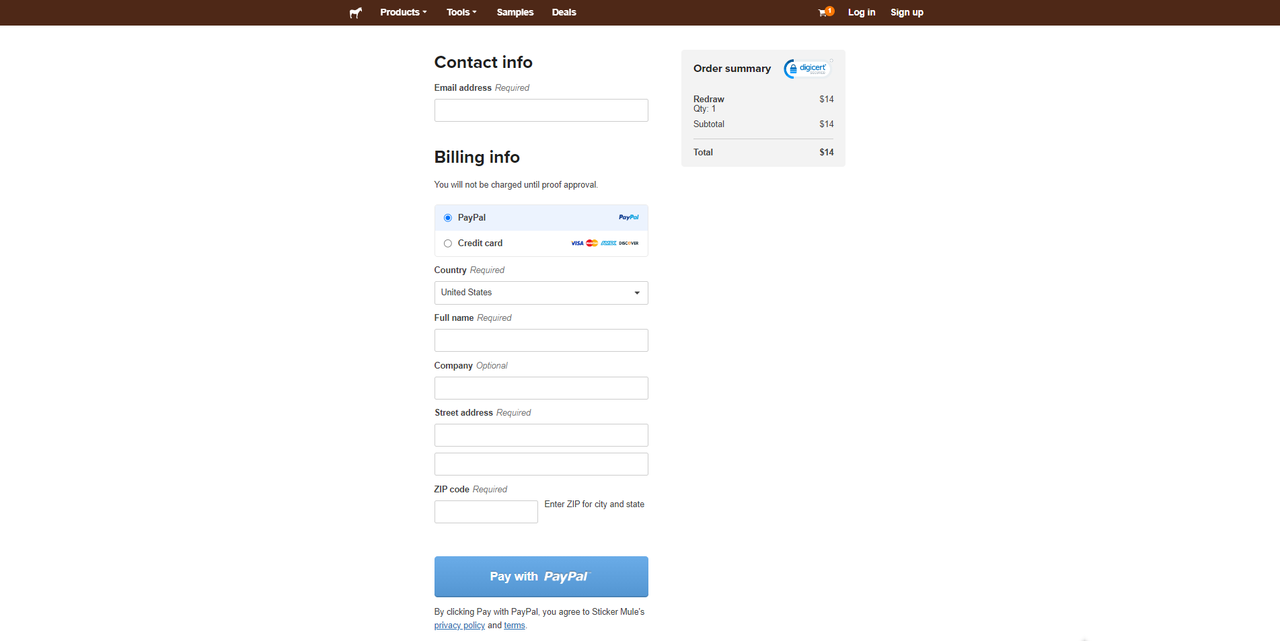Expand the Products menu
The width and height of the screenshot is (1280, 641).
(403, 12)
